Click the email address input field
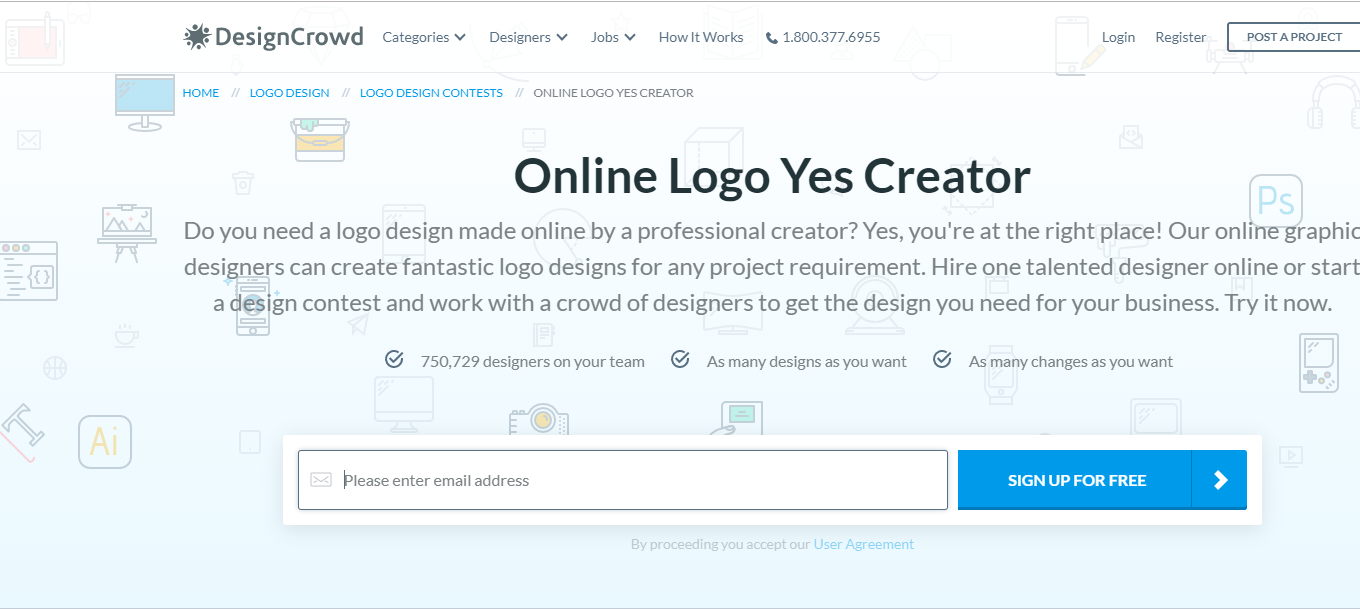This screenshot has width=1360, height=609. 623,480
